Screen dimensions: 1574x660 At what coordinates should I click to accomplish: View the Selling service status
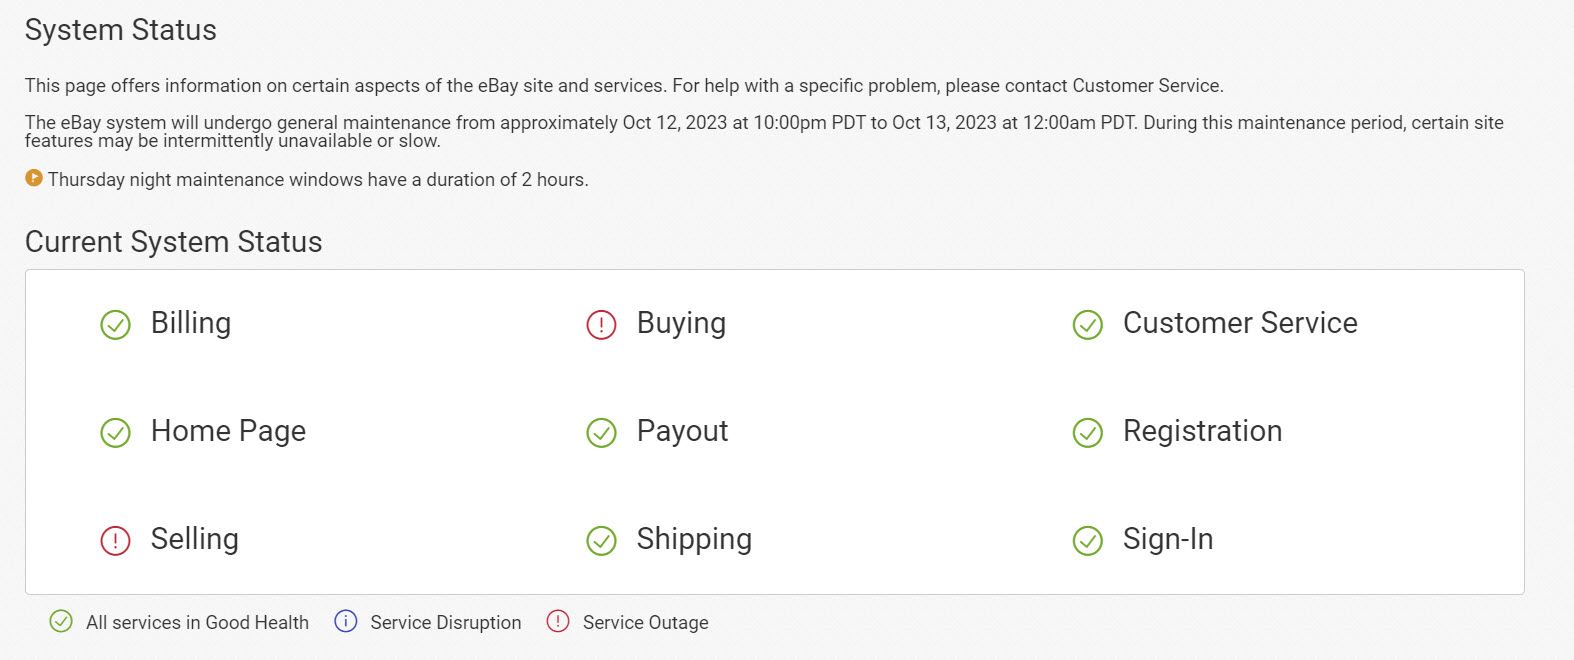(194, 539)
